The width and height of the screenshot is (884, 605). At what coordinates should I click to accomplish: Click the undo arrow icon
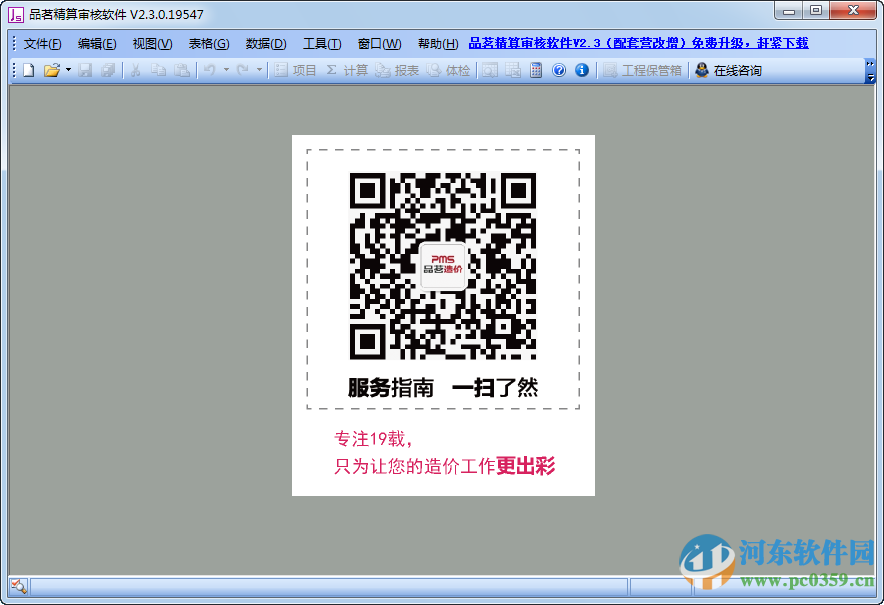point(210,70)
